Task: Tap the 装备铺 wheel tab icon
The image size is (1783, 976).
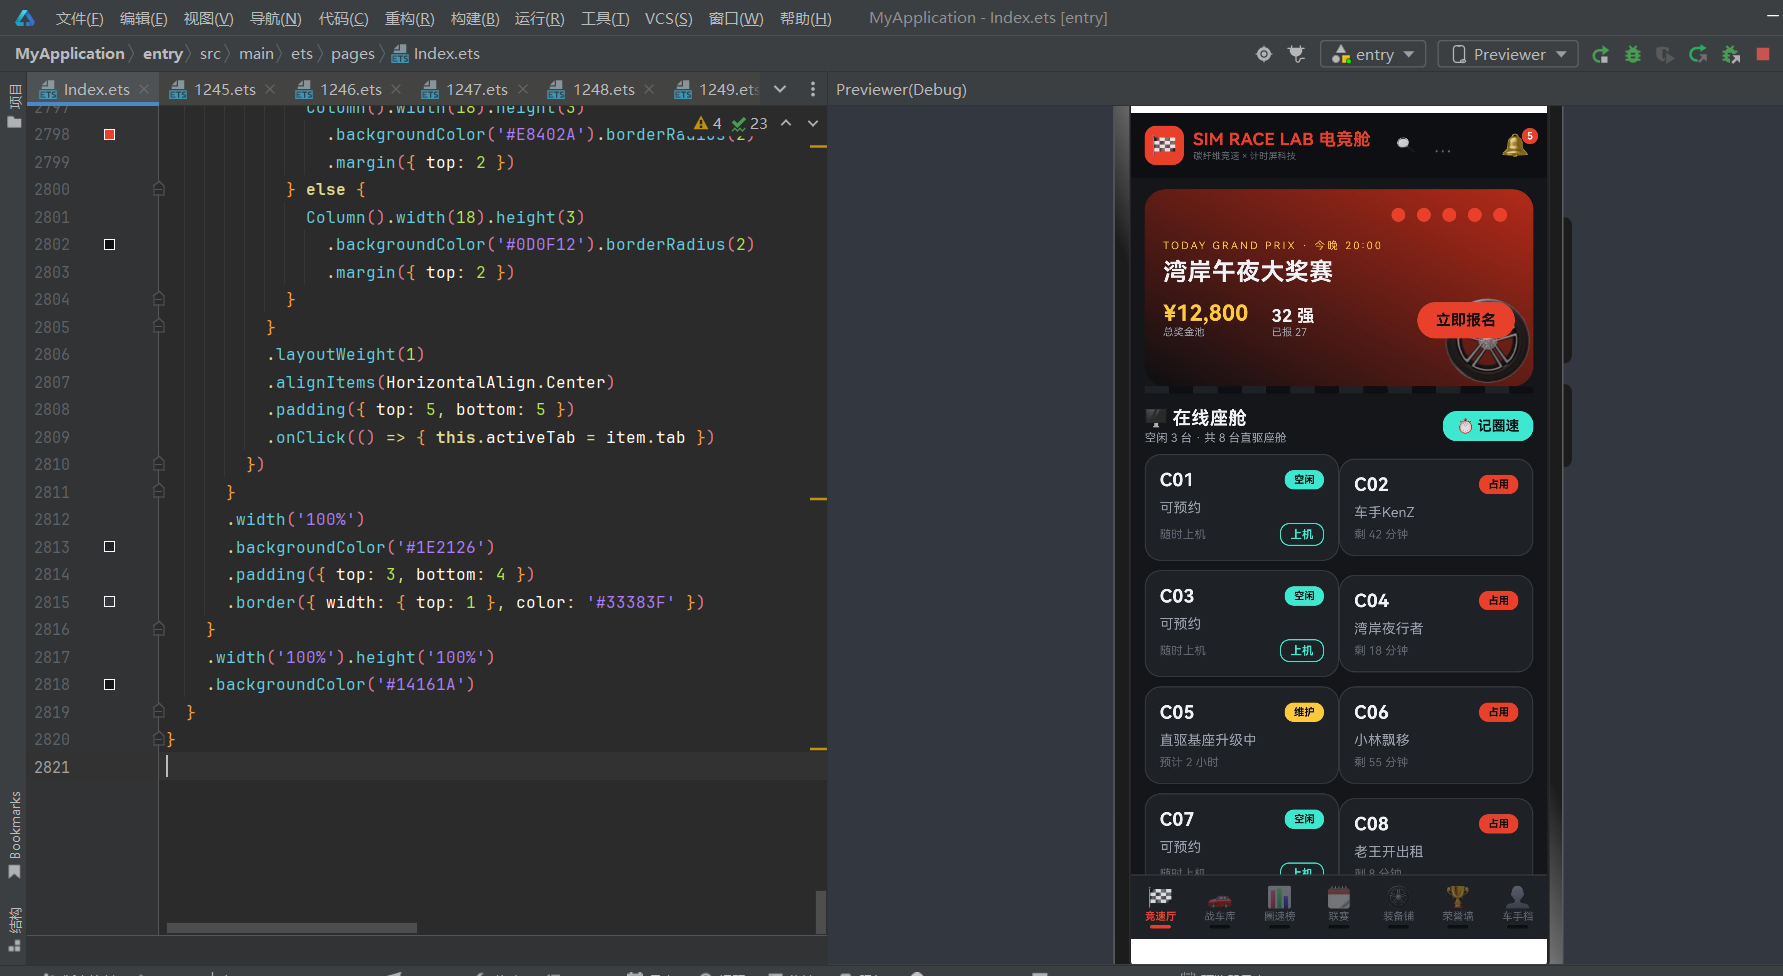Action: coord(1398,897)
